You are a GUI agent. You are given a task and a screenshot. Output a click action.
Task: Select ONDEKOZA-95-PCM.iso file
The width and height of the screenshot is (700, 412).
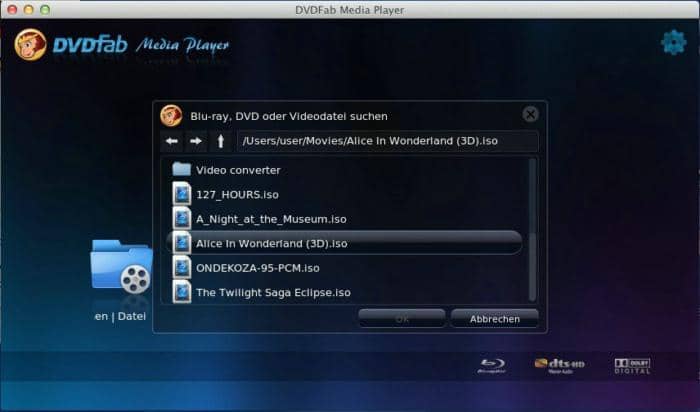pos(344,268)
